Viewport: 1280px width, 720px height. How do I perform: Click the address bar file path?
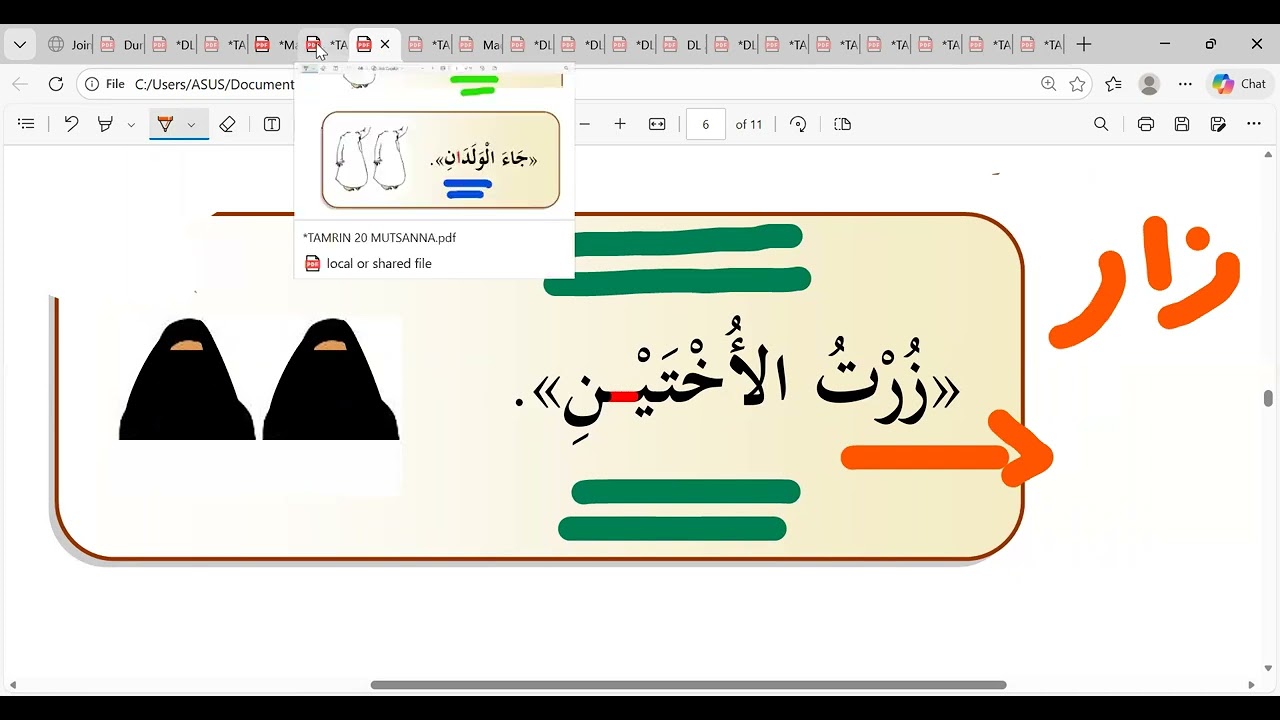[x=214, y=84]
